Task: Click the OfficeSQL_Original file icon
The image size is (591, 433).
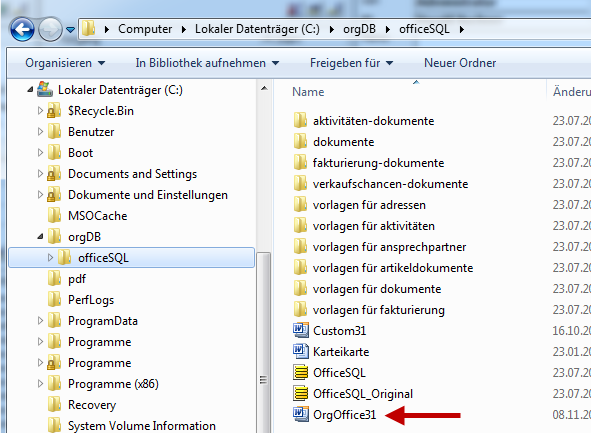Action: click(301, 393)
